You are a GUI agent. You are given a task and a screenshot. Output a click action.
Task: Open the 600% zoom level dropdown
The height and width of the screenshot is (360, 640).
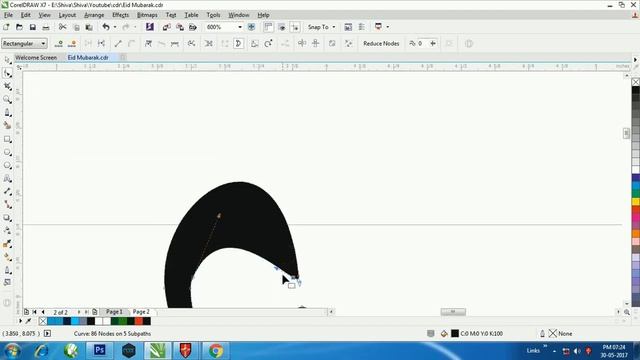240,27
